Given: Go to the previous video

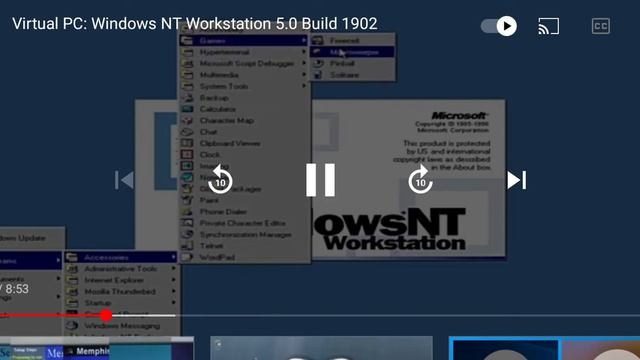Looking at the screenshot, I should click(x=124, y=180).
